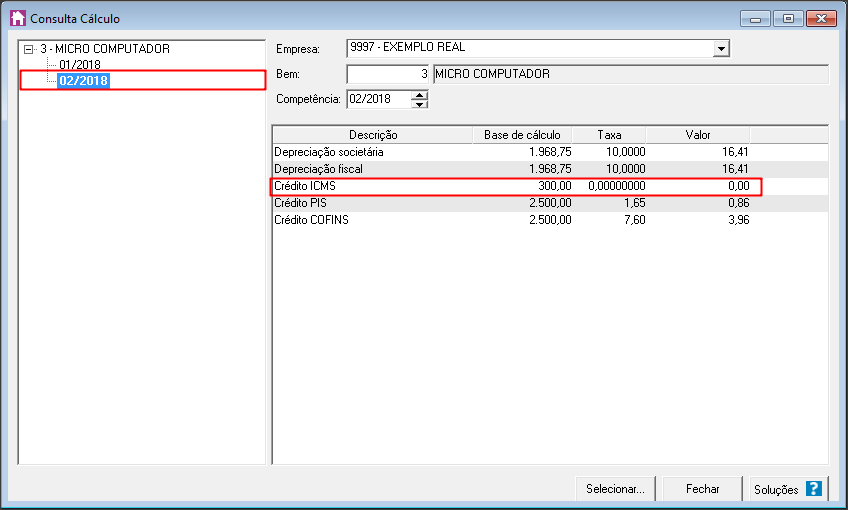Select the Crédito COFINS row
The width and height of the screenshot is (848, 510).
(550, 220)
